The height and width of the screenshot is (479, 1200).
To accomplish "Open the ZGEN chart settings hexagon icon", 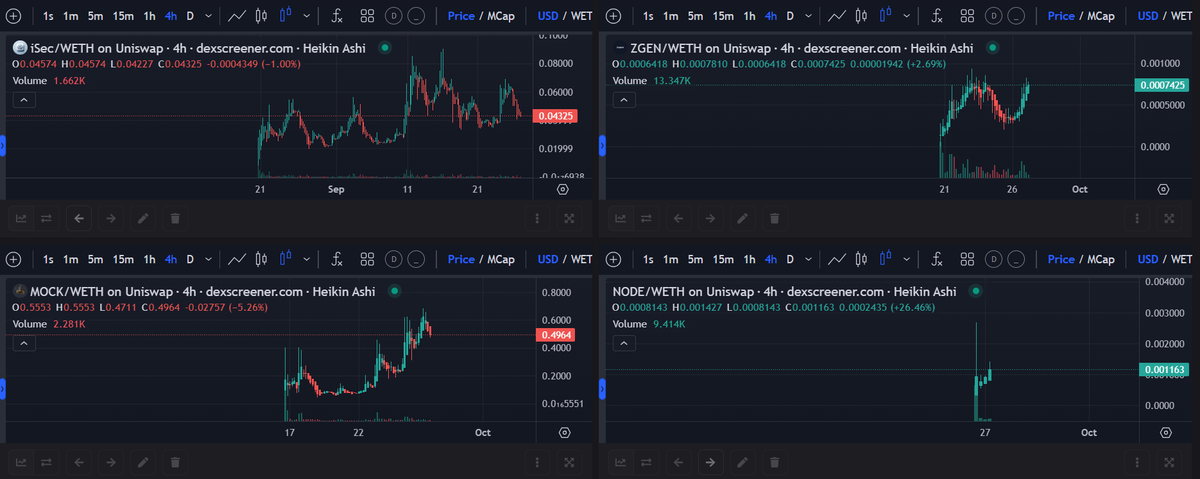I will [1163, 188].
